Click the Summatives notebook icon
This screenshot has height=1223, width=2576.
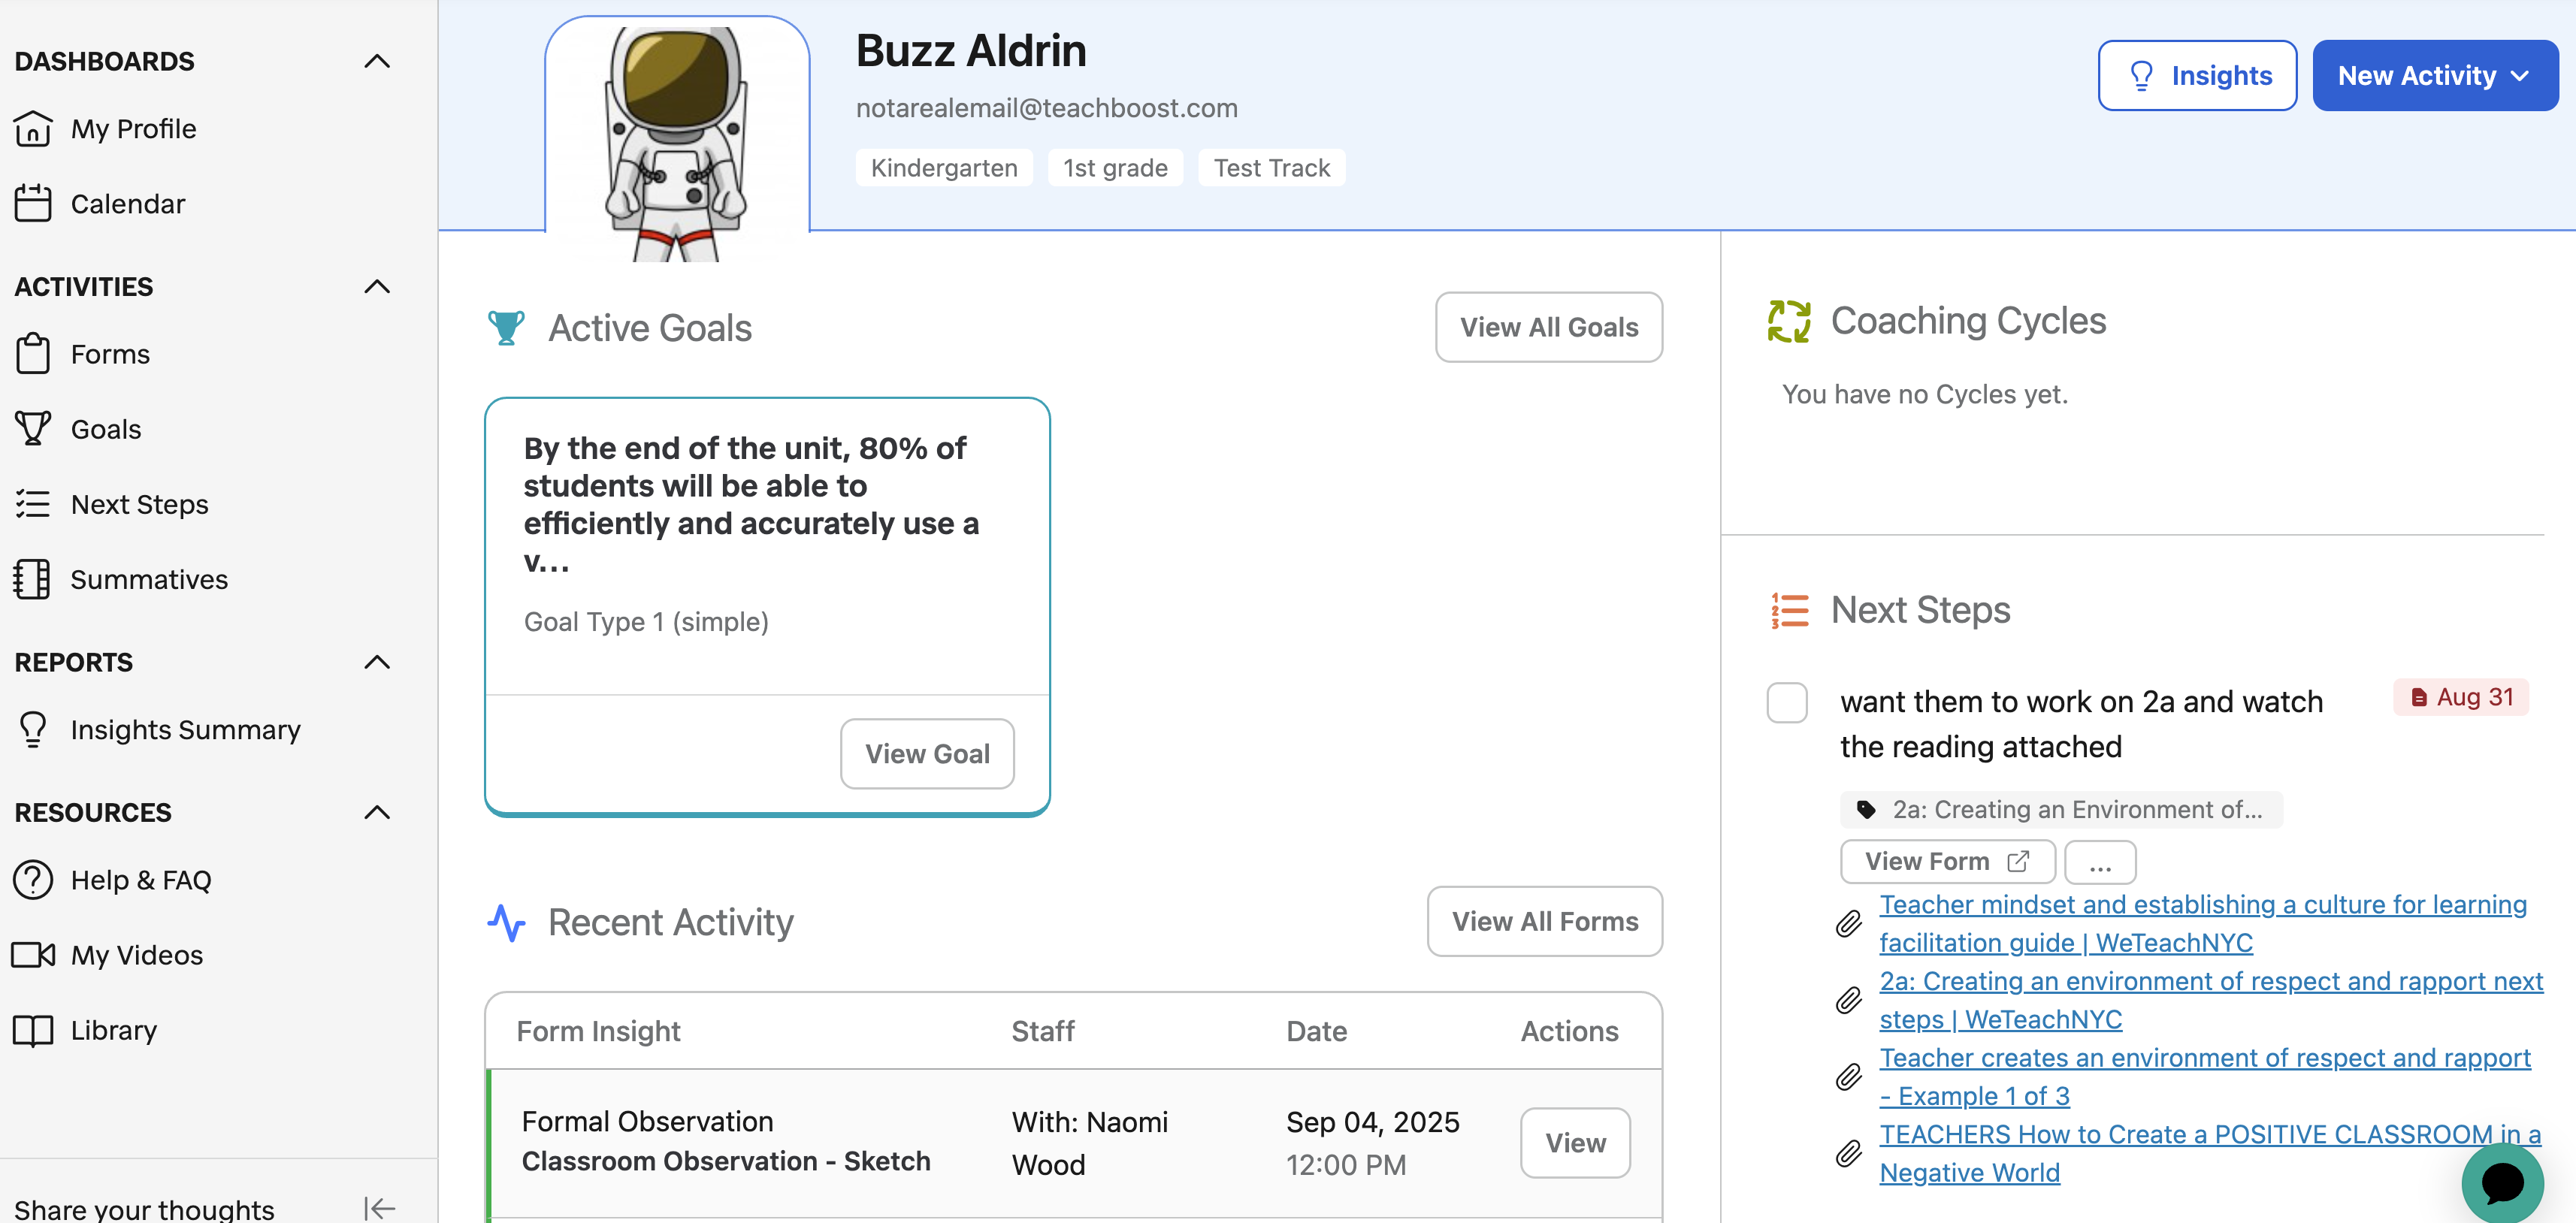click(32, 579)
